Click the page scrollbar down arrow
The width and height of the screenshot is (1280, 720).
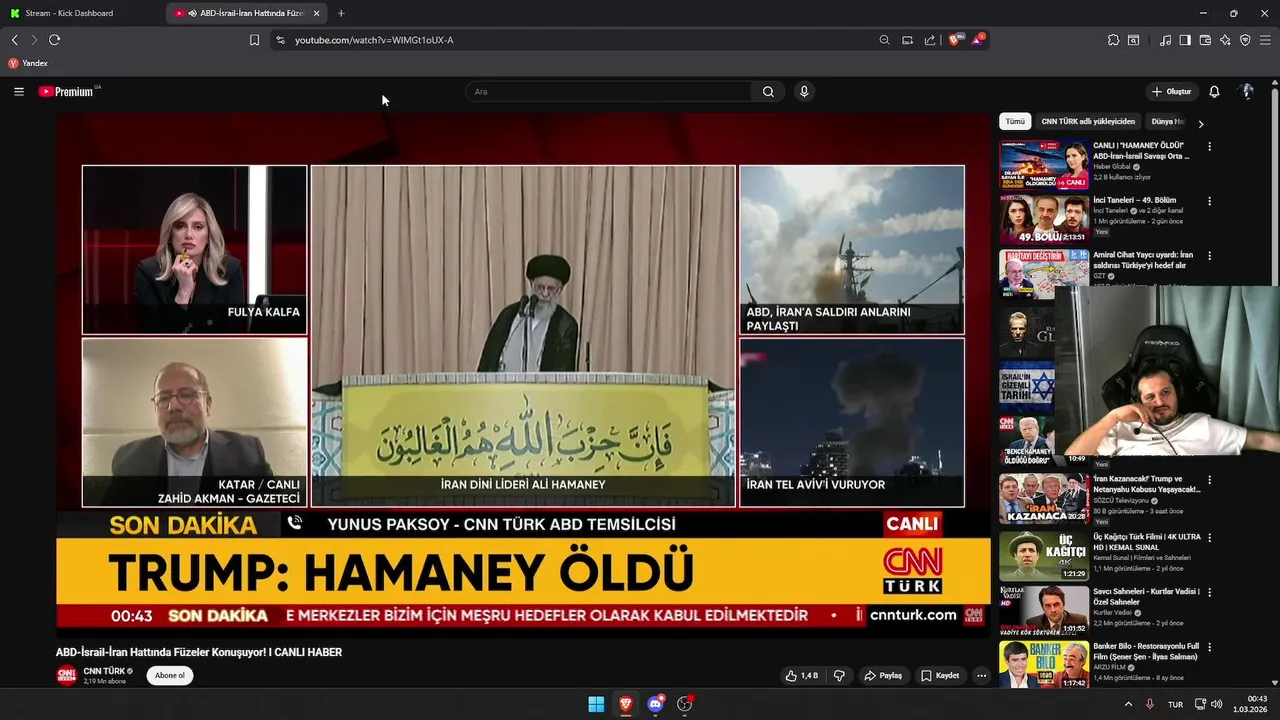click(1275, 683)
